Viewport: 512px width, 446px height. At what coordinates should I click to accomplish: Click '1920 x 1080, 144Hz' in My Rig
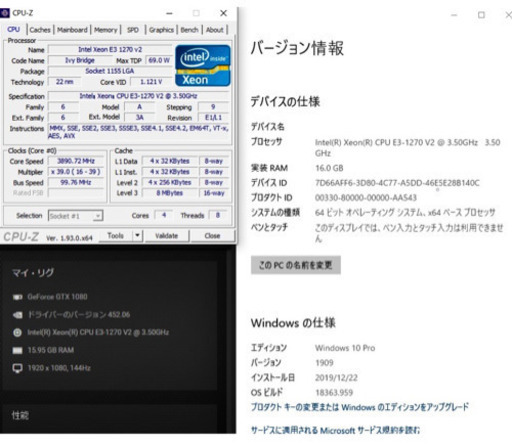click(x=59, y=368)
